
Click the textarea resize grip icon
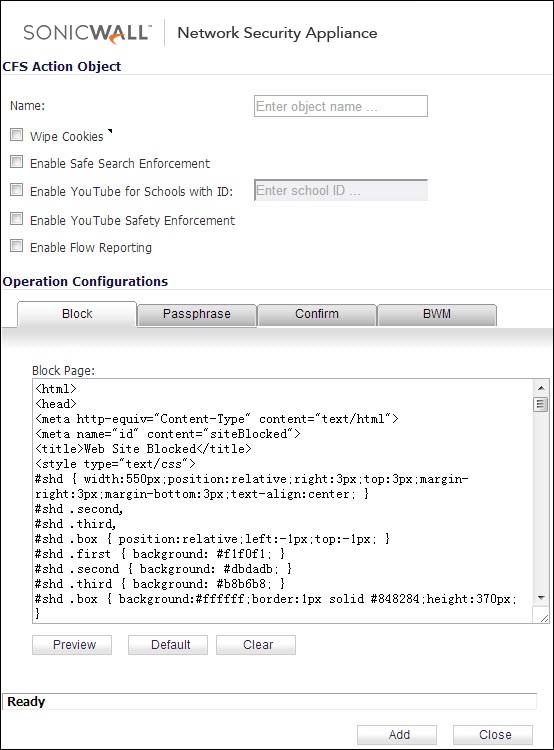544,618
